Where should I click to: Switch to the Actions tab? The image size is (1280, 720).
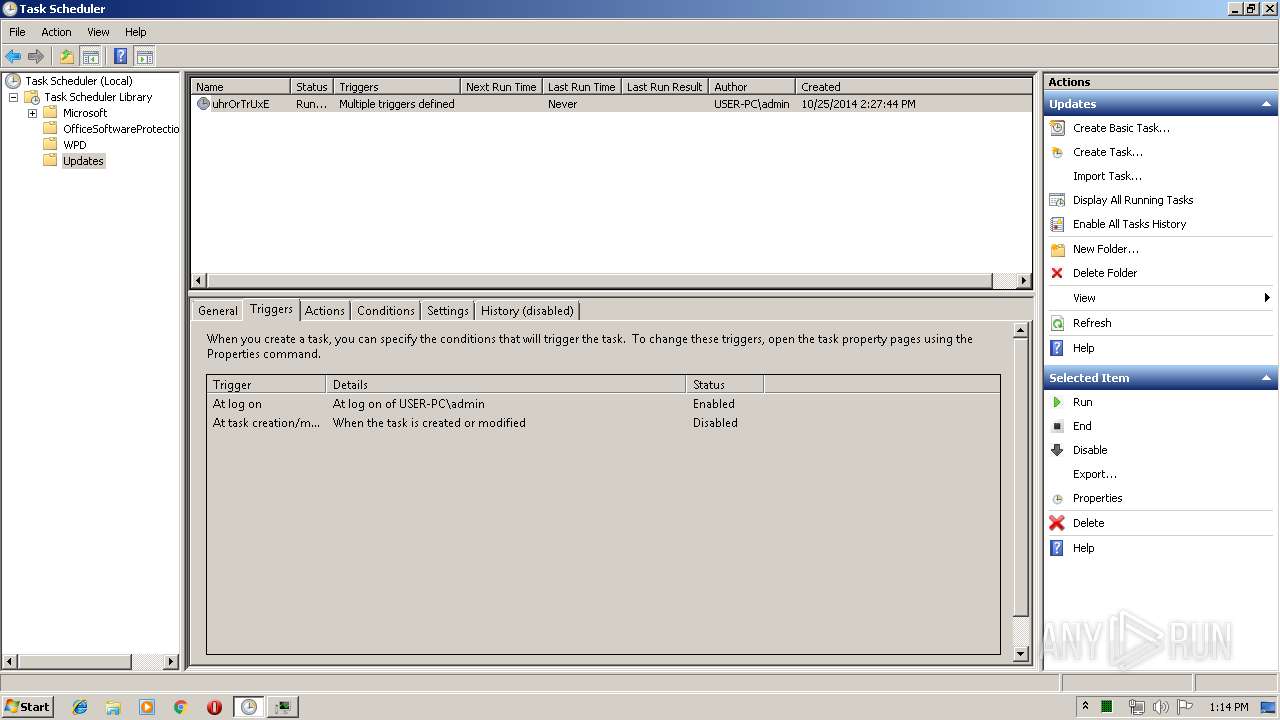tap(325, 311)
